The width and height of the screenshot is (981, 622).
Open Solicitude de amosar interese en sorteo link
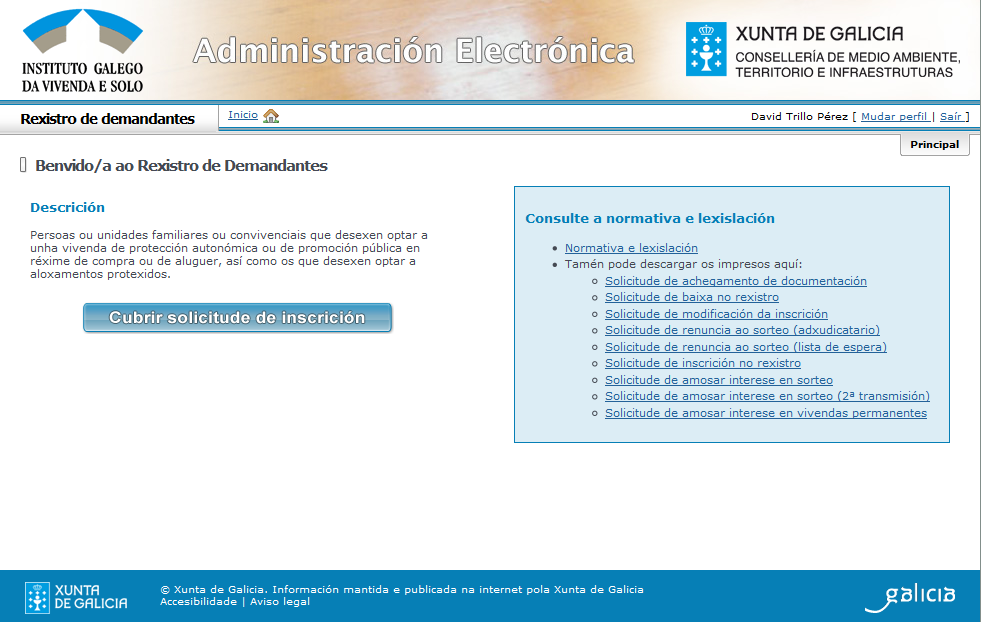point(719,380)
